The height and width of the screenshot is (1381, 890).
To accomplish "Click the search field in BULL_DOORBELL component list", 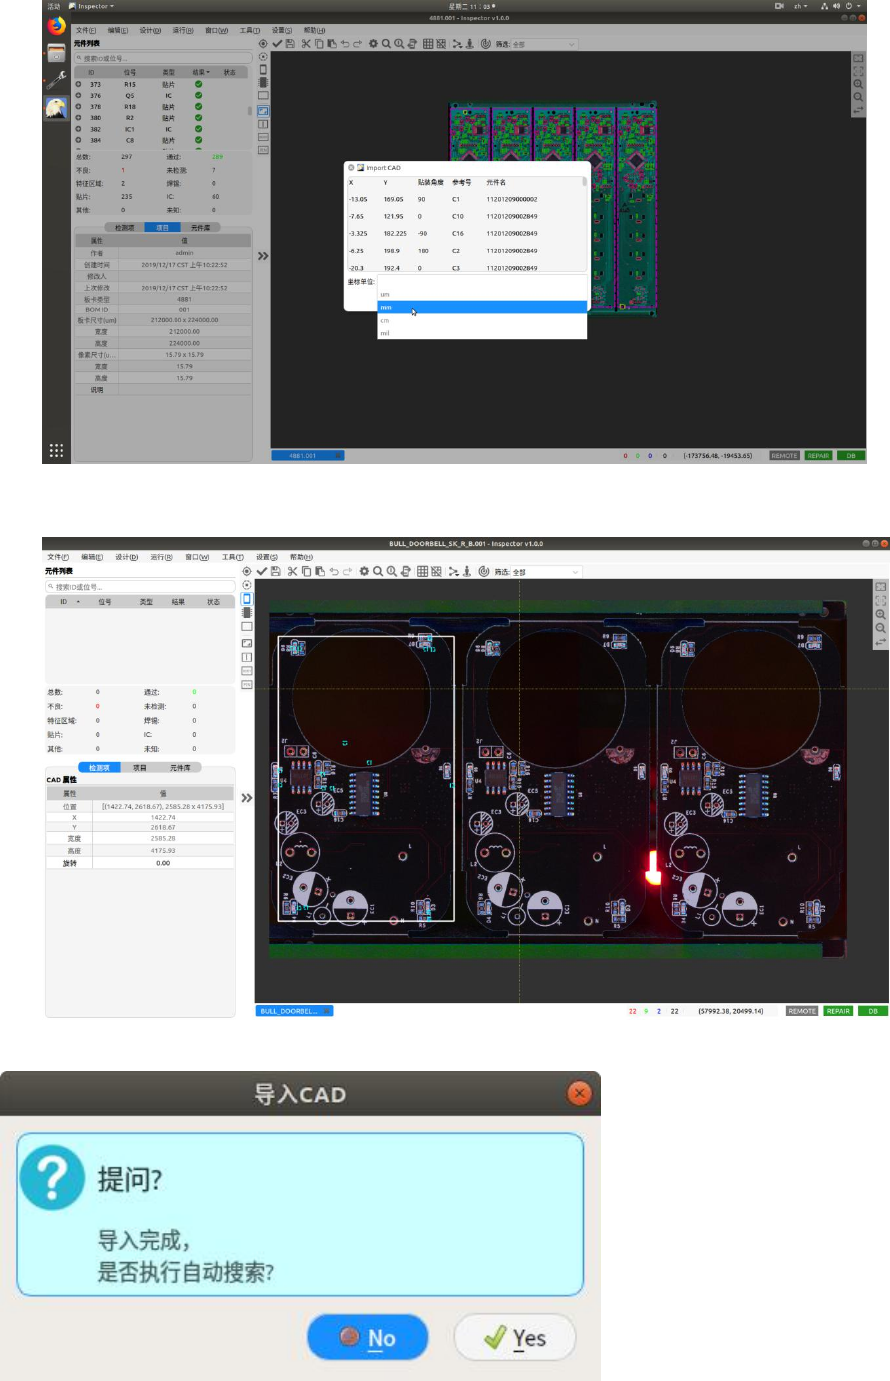I will (140, 587).
